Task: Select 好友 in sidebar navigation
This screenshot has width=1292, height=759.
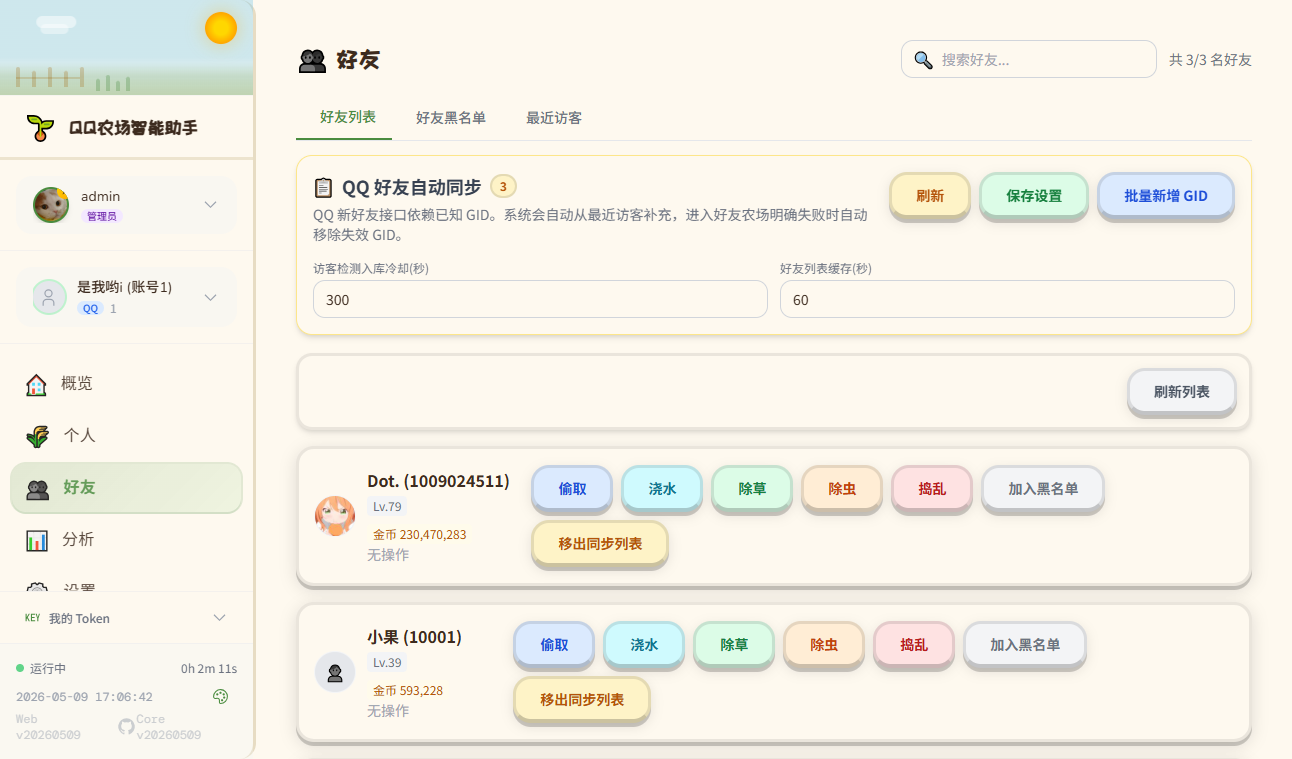Action: (127, 488)
